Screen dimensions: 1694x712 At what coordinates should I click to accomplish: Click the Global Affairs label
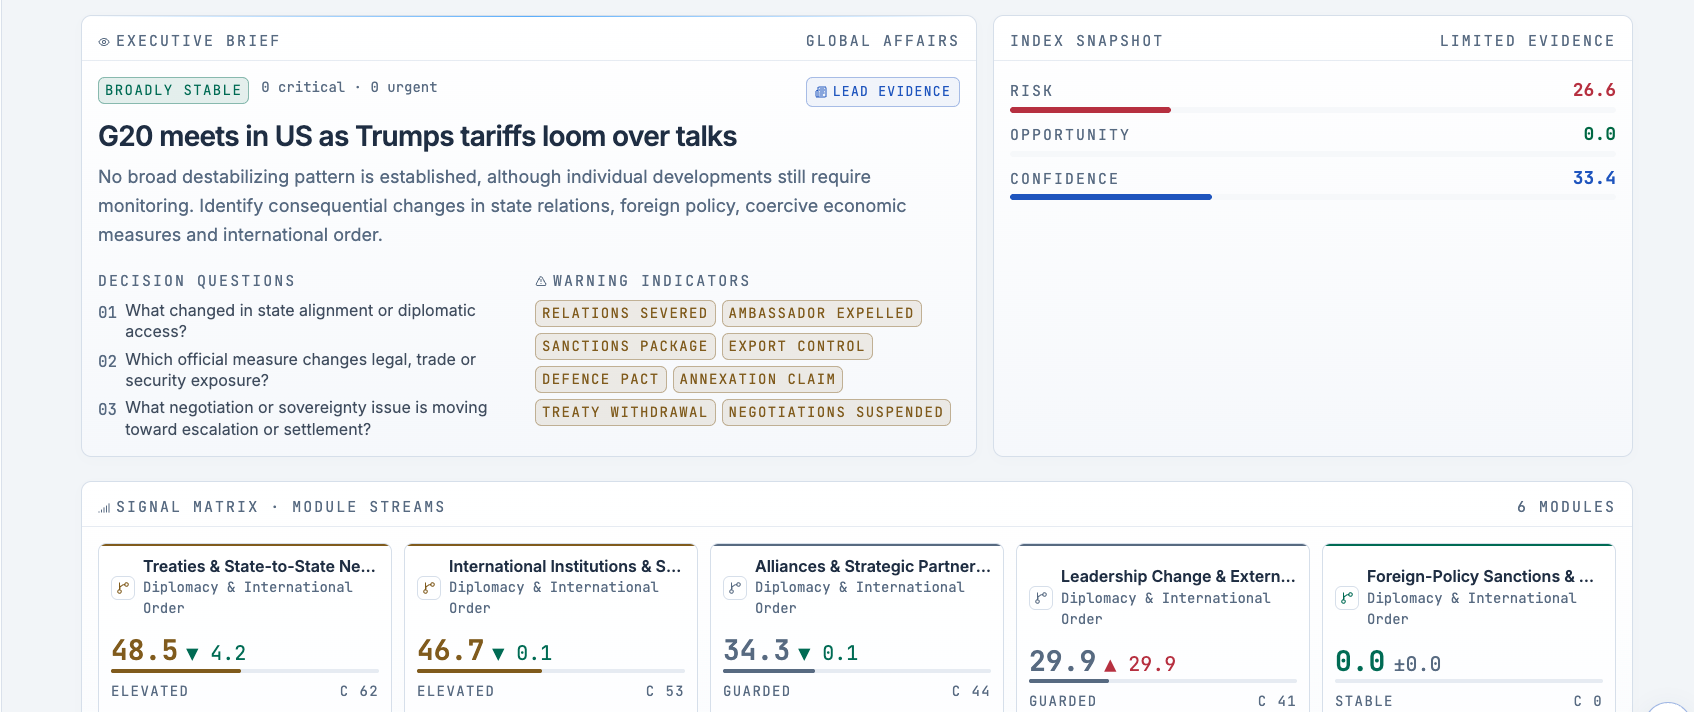pos(882,41)
